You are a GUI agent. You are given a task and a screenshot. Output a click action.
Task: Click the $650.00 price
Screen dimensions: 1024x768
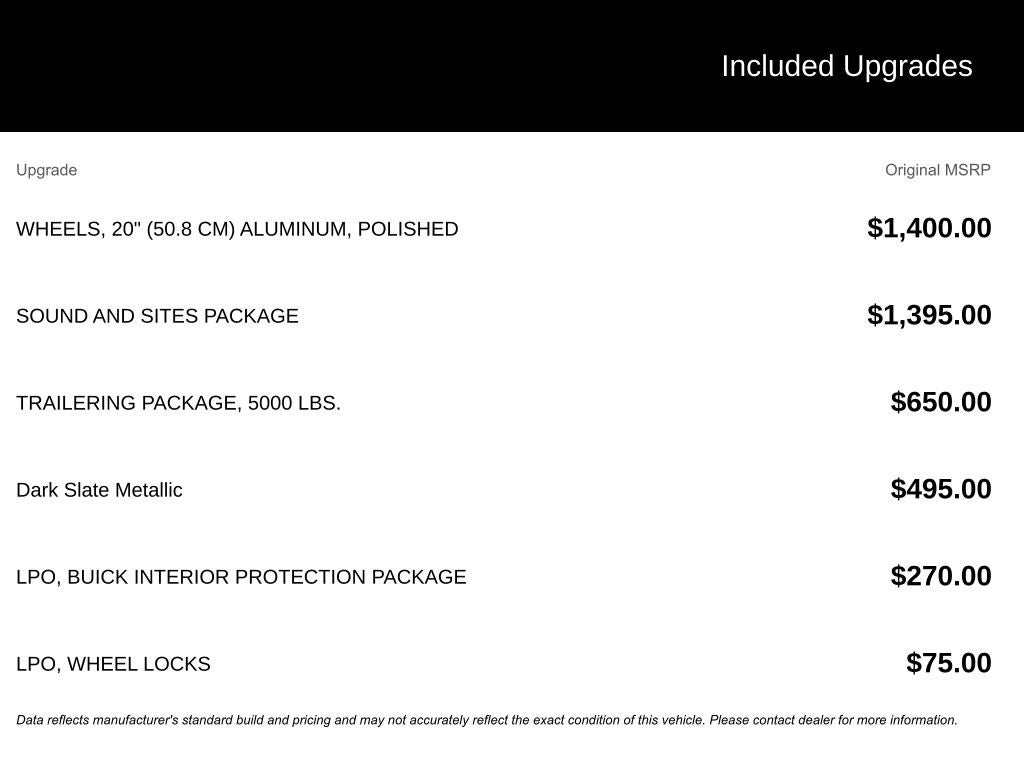941,402
